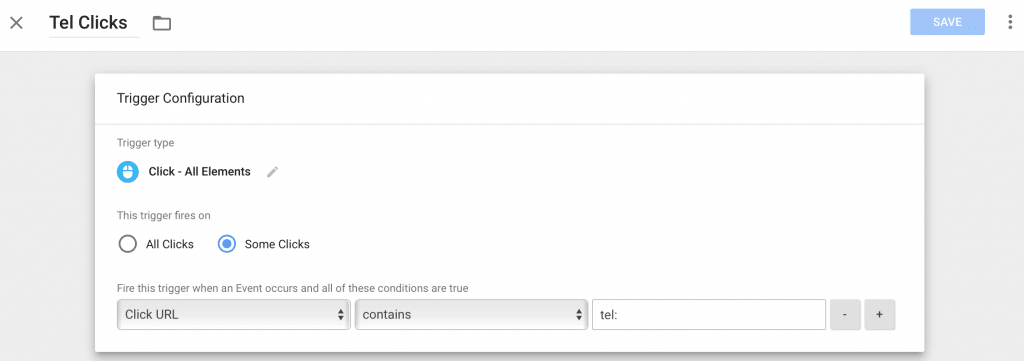Click the arrows on Click URL dropdown
This screenshot has width=1024, height=361.
click(340, 315)
